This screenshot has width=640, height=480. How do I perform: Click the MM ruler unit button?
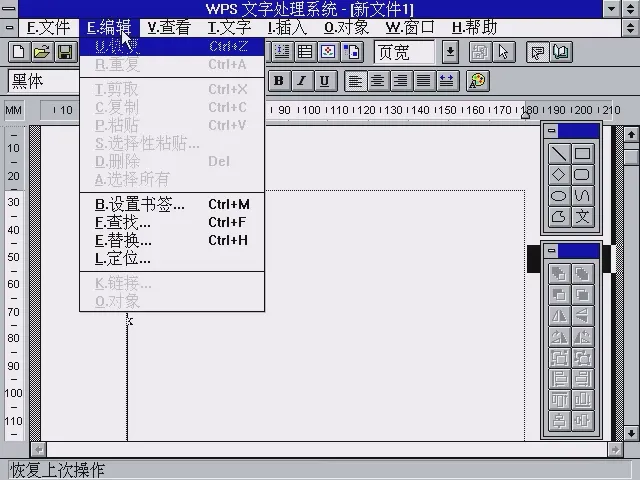point(13,110)
